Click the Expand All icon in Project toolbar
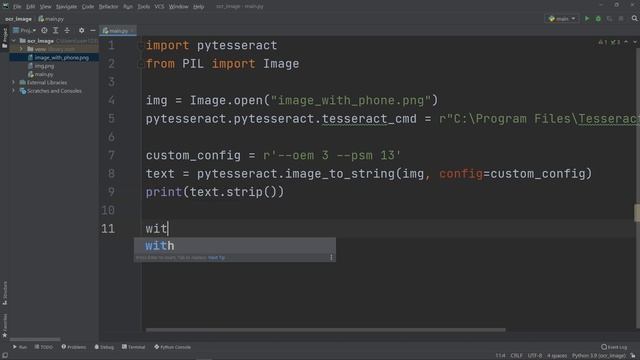This screenshot has height=360, width=640. coord(56,30)
